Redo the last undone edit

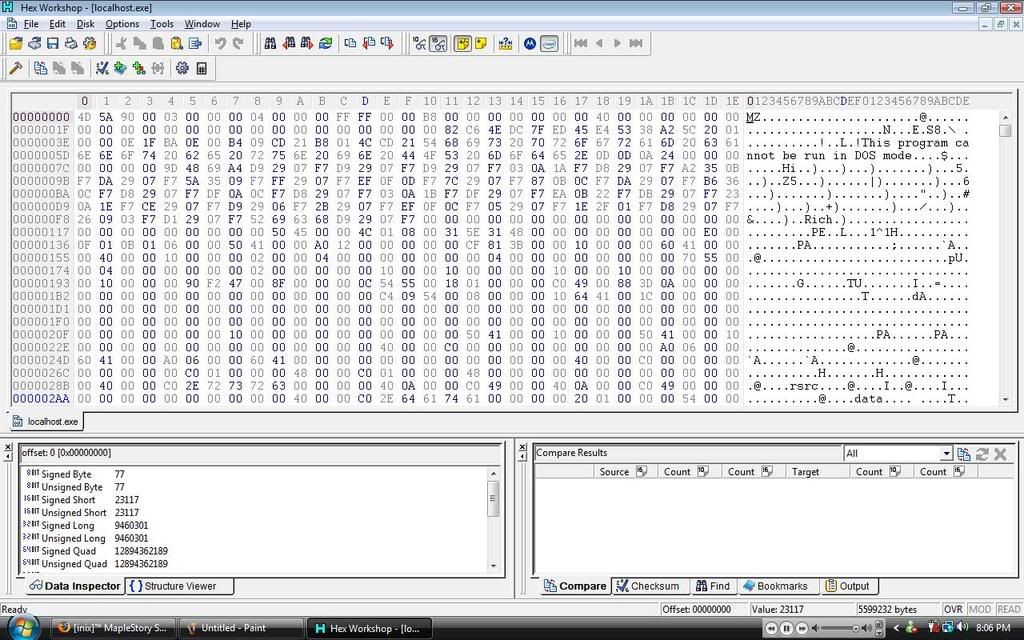coord(238,44)
